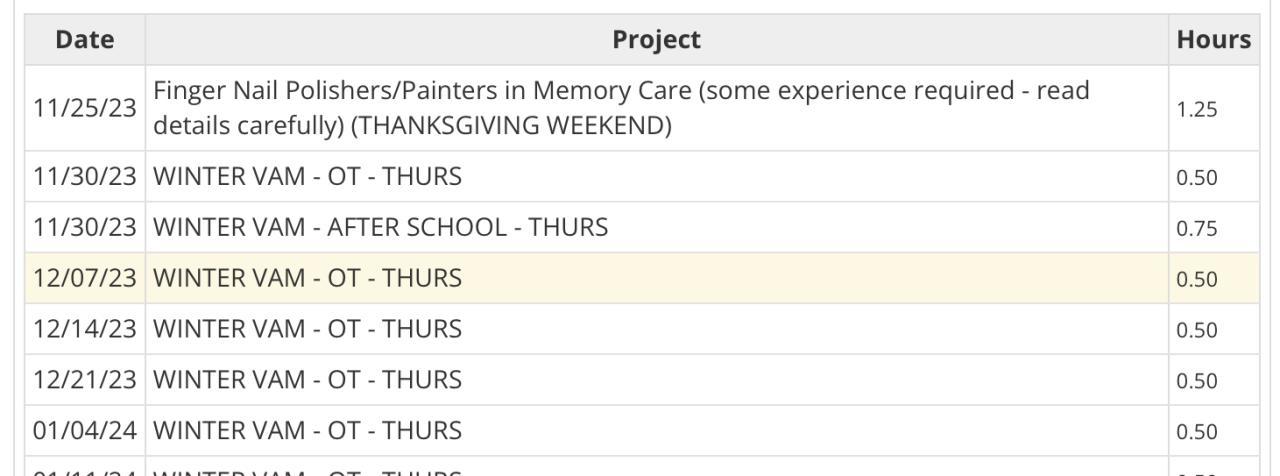The height and width of the screenshot is (476, 1280).
Task: Click the first 11/30/23 date cell
Action: (x=84, y=177)
